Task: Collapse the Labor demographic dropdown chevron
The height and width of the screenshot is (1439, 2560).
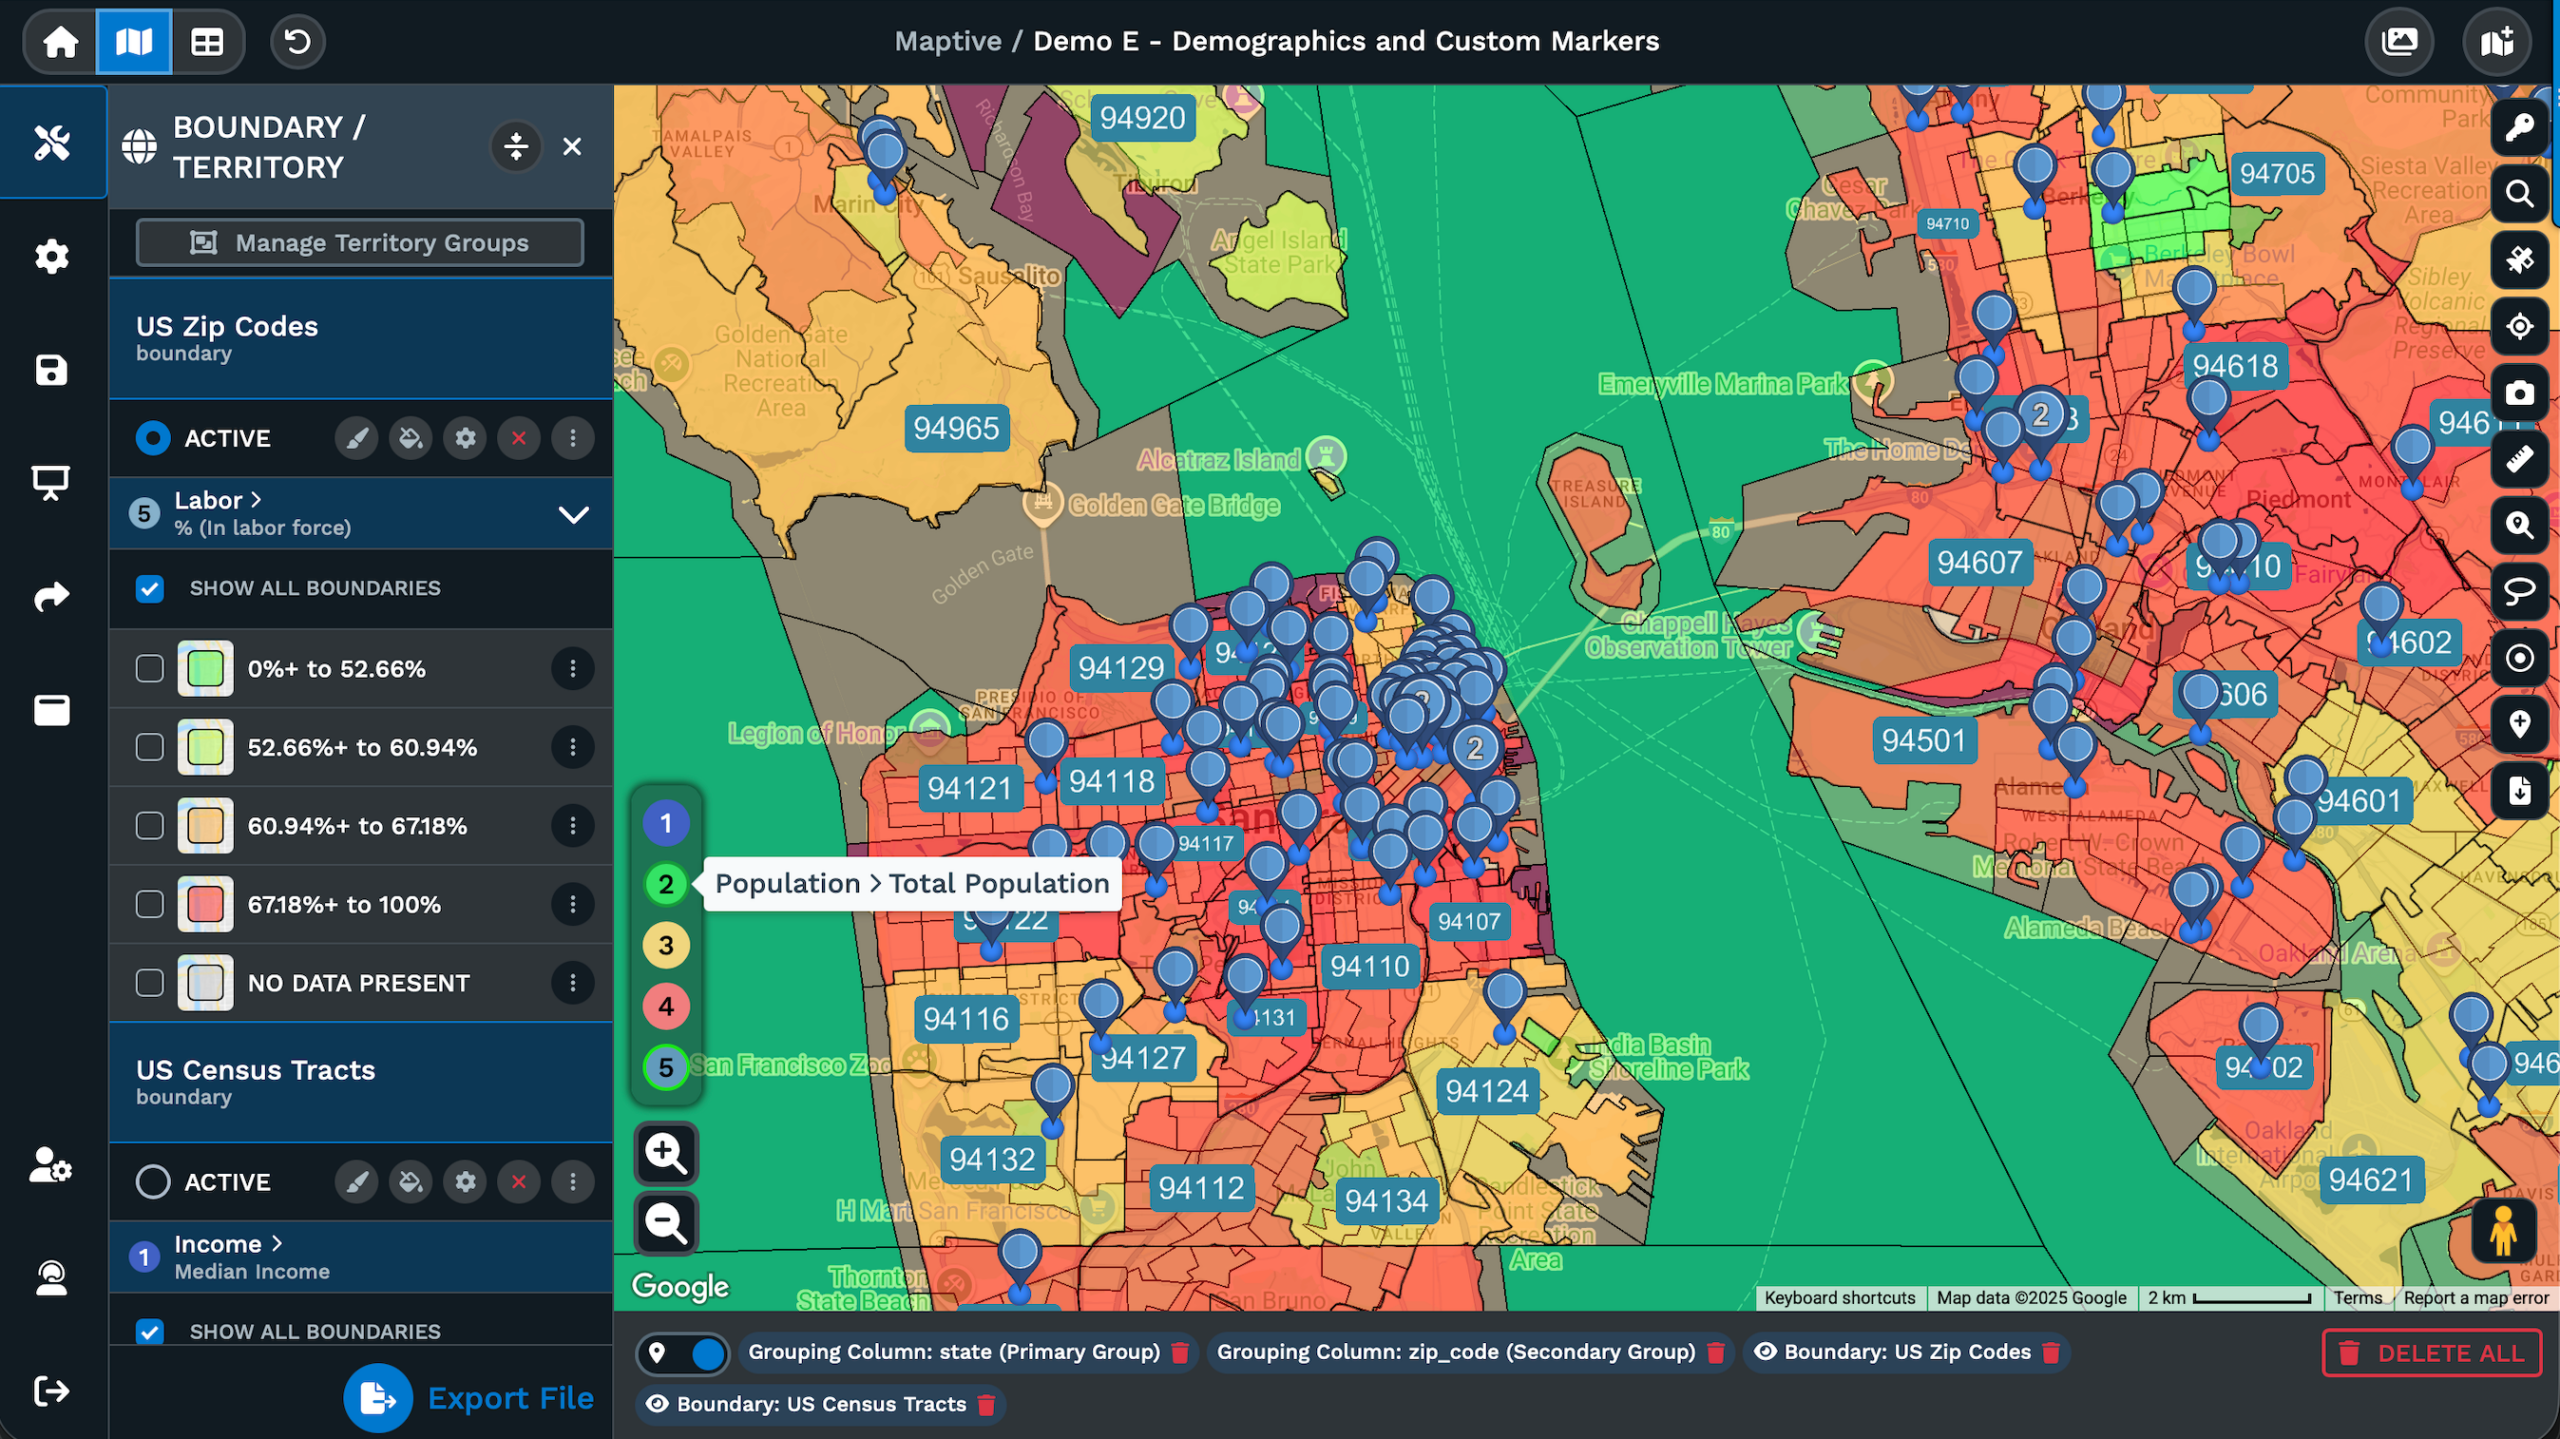Action: (573, 514)
